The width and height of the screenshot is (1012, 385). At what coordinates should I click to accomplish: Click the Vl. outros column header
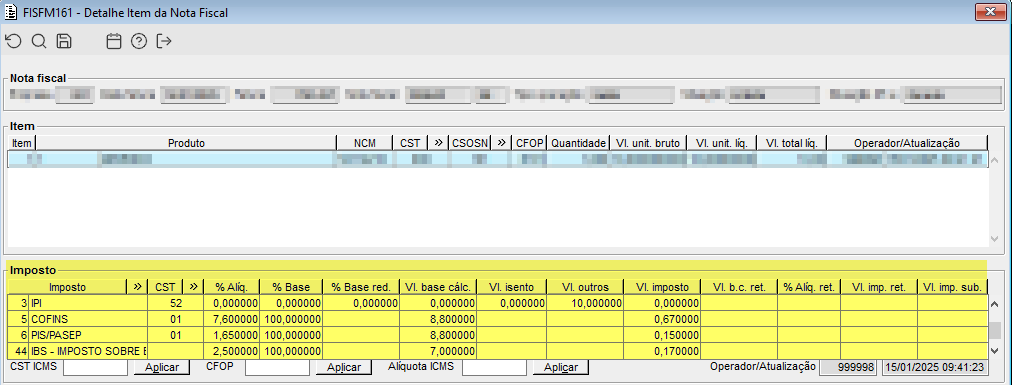tap(585, 287)
